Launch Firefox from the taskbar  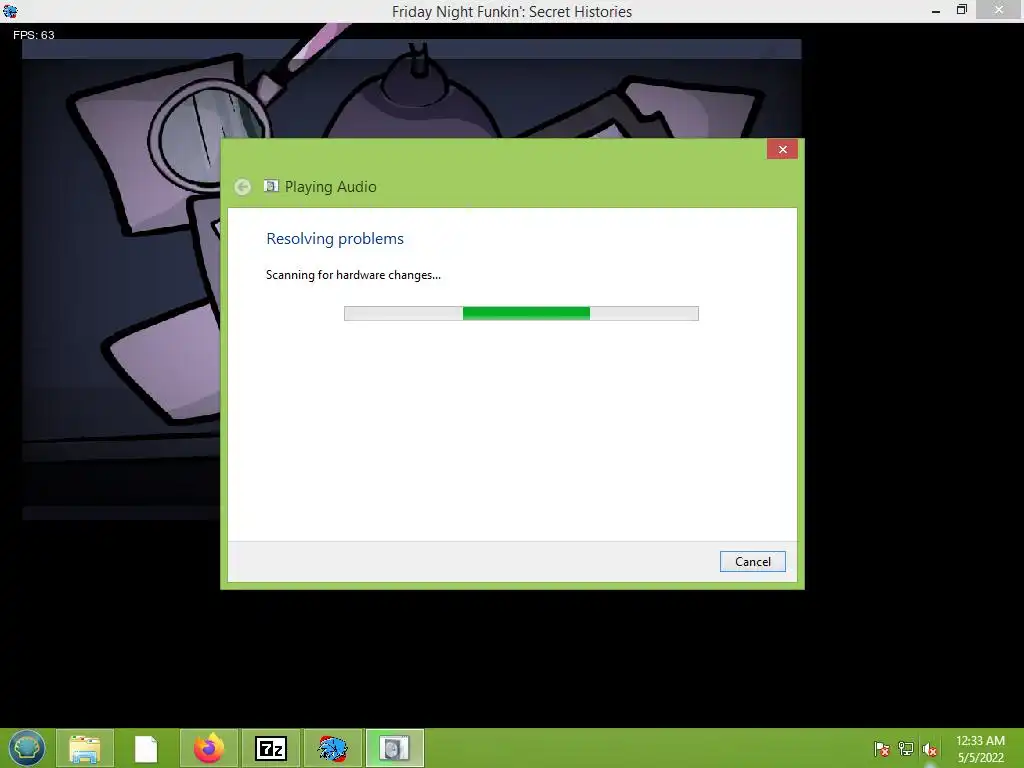pyautogui.click(x=209, y=748)
